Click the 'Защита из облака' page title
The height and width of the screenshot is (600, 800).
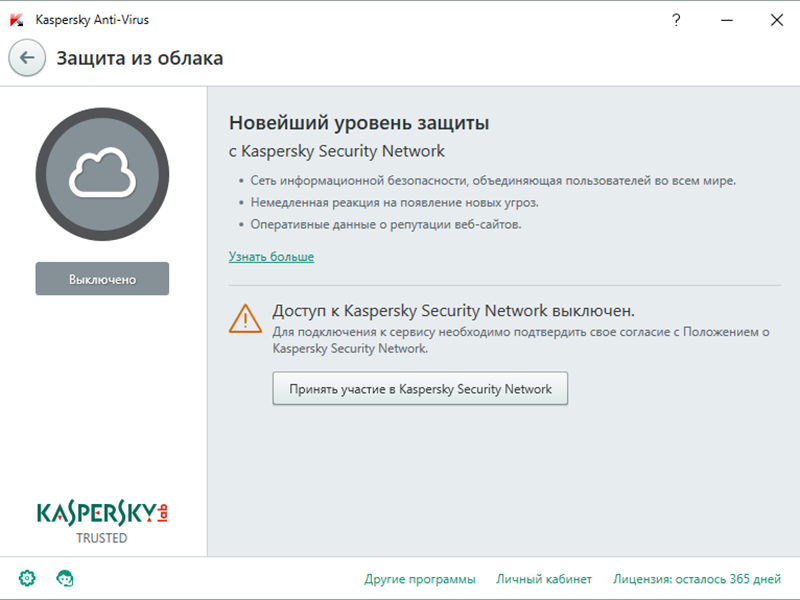tap(139, 58)
